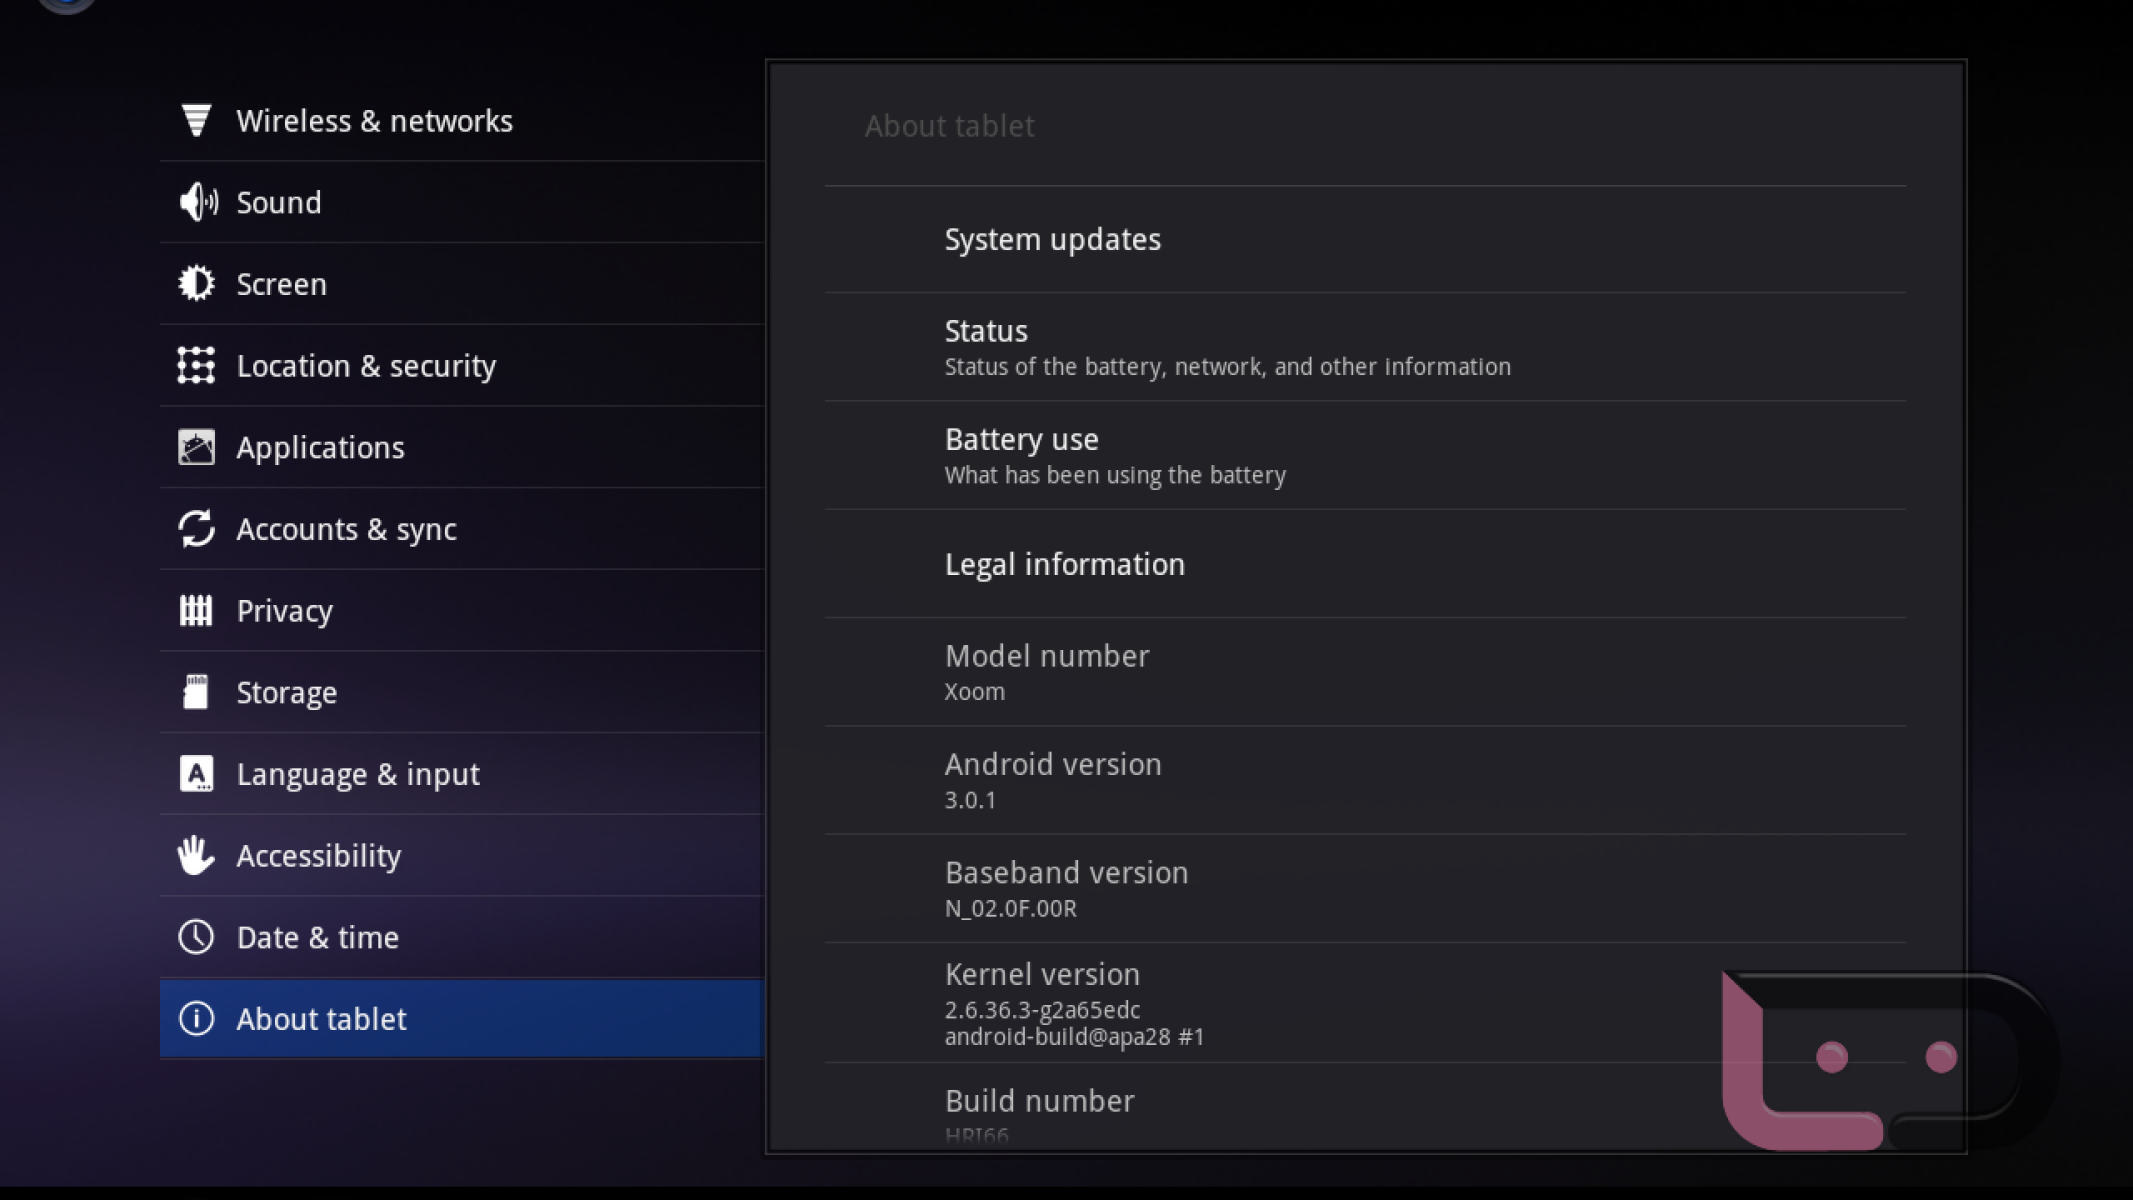
Task: Click the Sound speaker icon
Action: tap(197, 202)
